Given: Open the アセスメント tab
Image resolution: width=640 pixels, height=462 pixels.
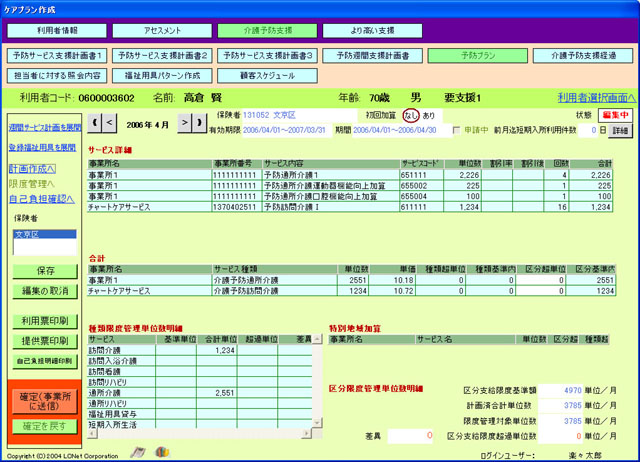Looking at the screenshot, I should point(162,31).
